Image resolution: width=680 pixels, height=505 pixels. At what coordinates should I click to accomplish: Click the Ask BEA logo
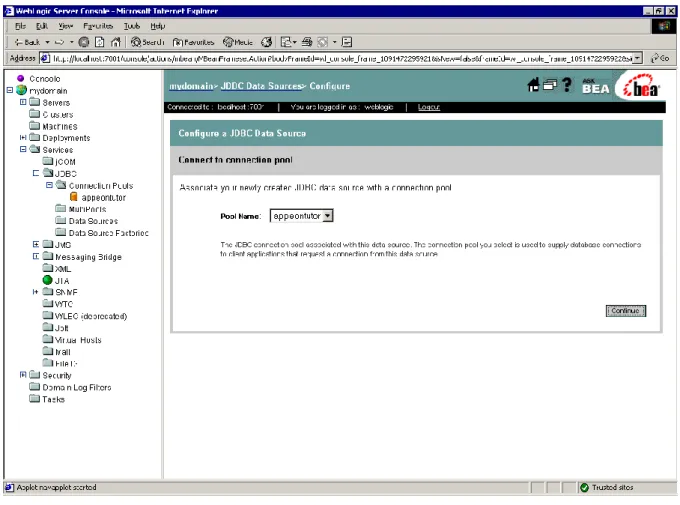point(595,86)
